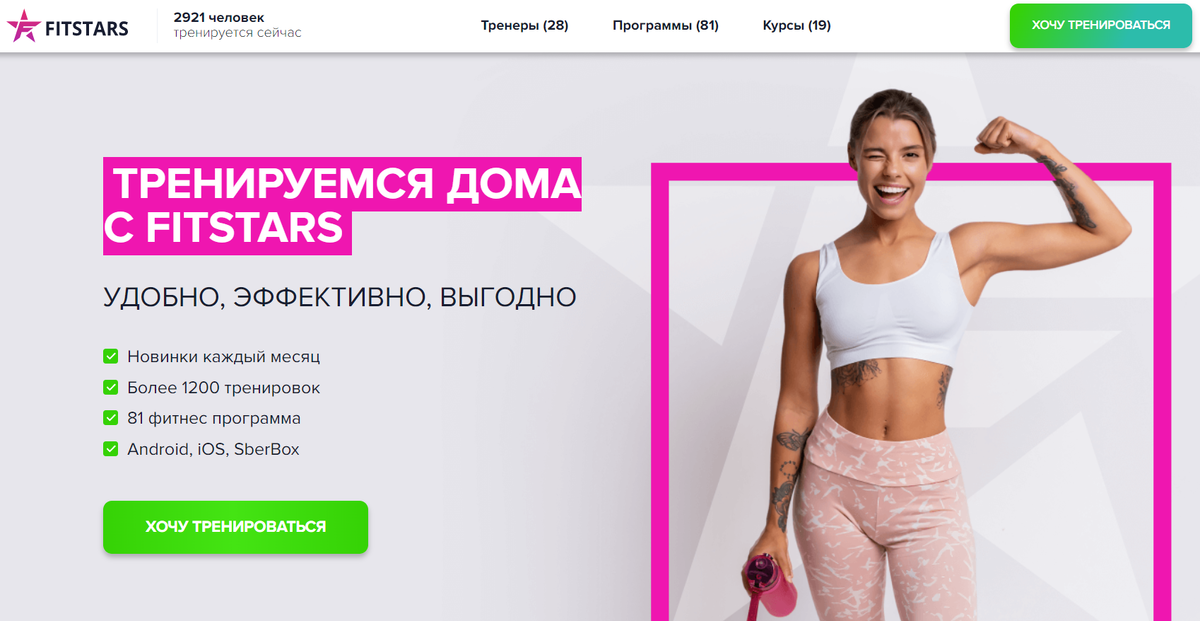Click the УДОБНО, ЭФФЕКТИВНО, ВЫГОДНО subtitle

coord(340,297)
